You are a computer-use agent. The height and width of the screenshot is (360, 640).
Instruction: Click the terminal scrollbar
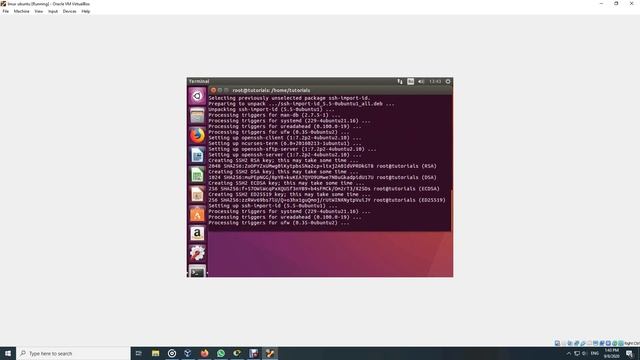click(x=451, y=210)
